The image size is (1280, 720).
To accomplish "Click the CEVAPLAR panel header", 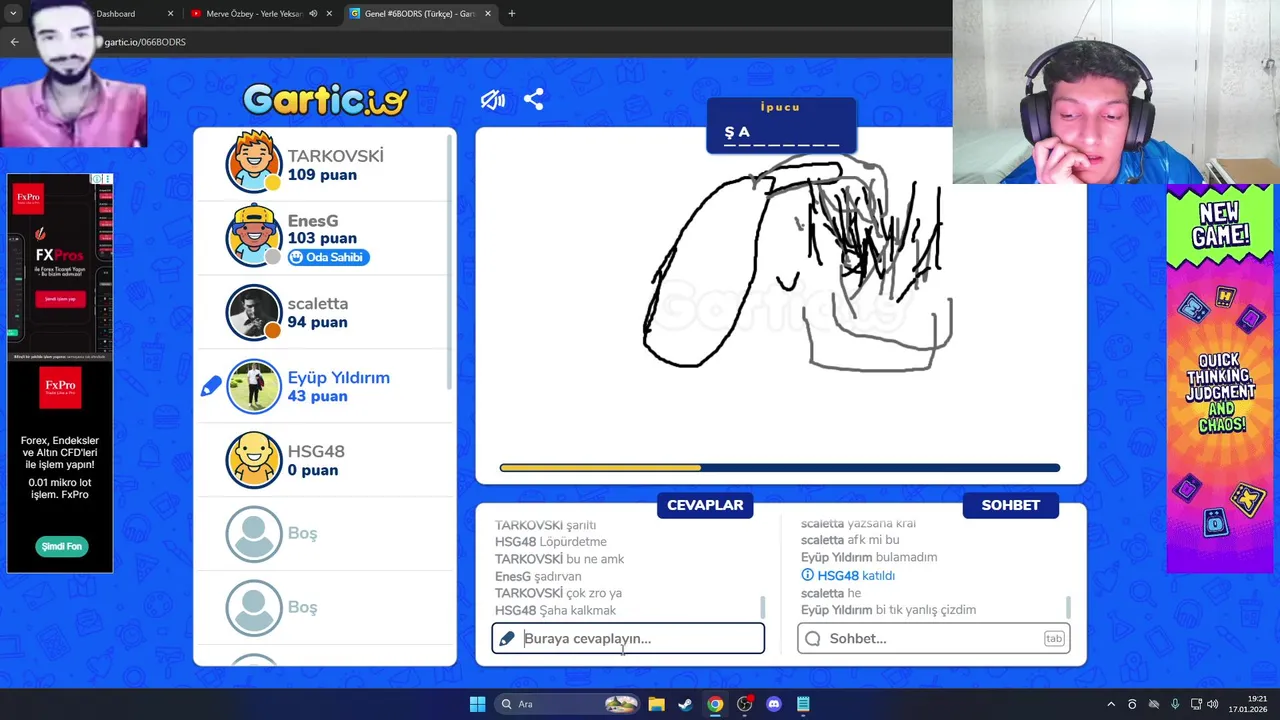I will (x=705, y=505).
